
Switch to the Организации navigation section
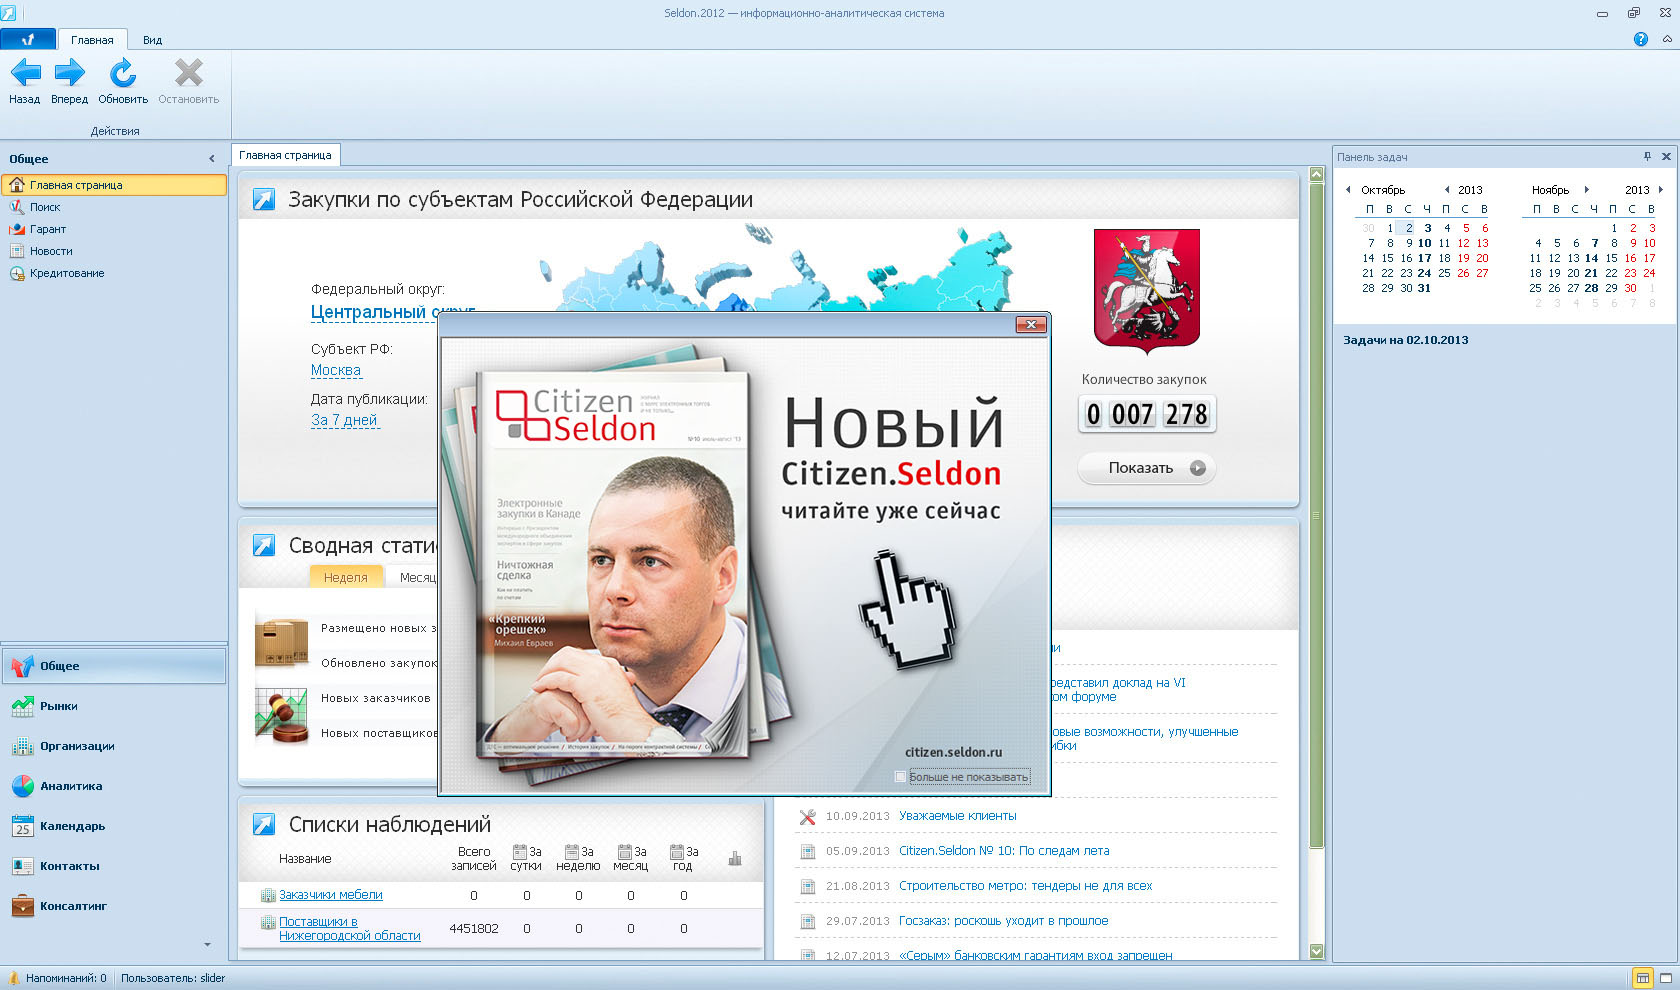tap(114, 746)
